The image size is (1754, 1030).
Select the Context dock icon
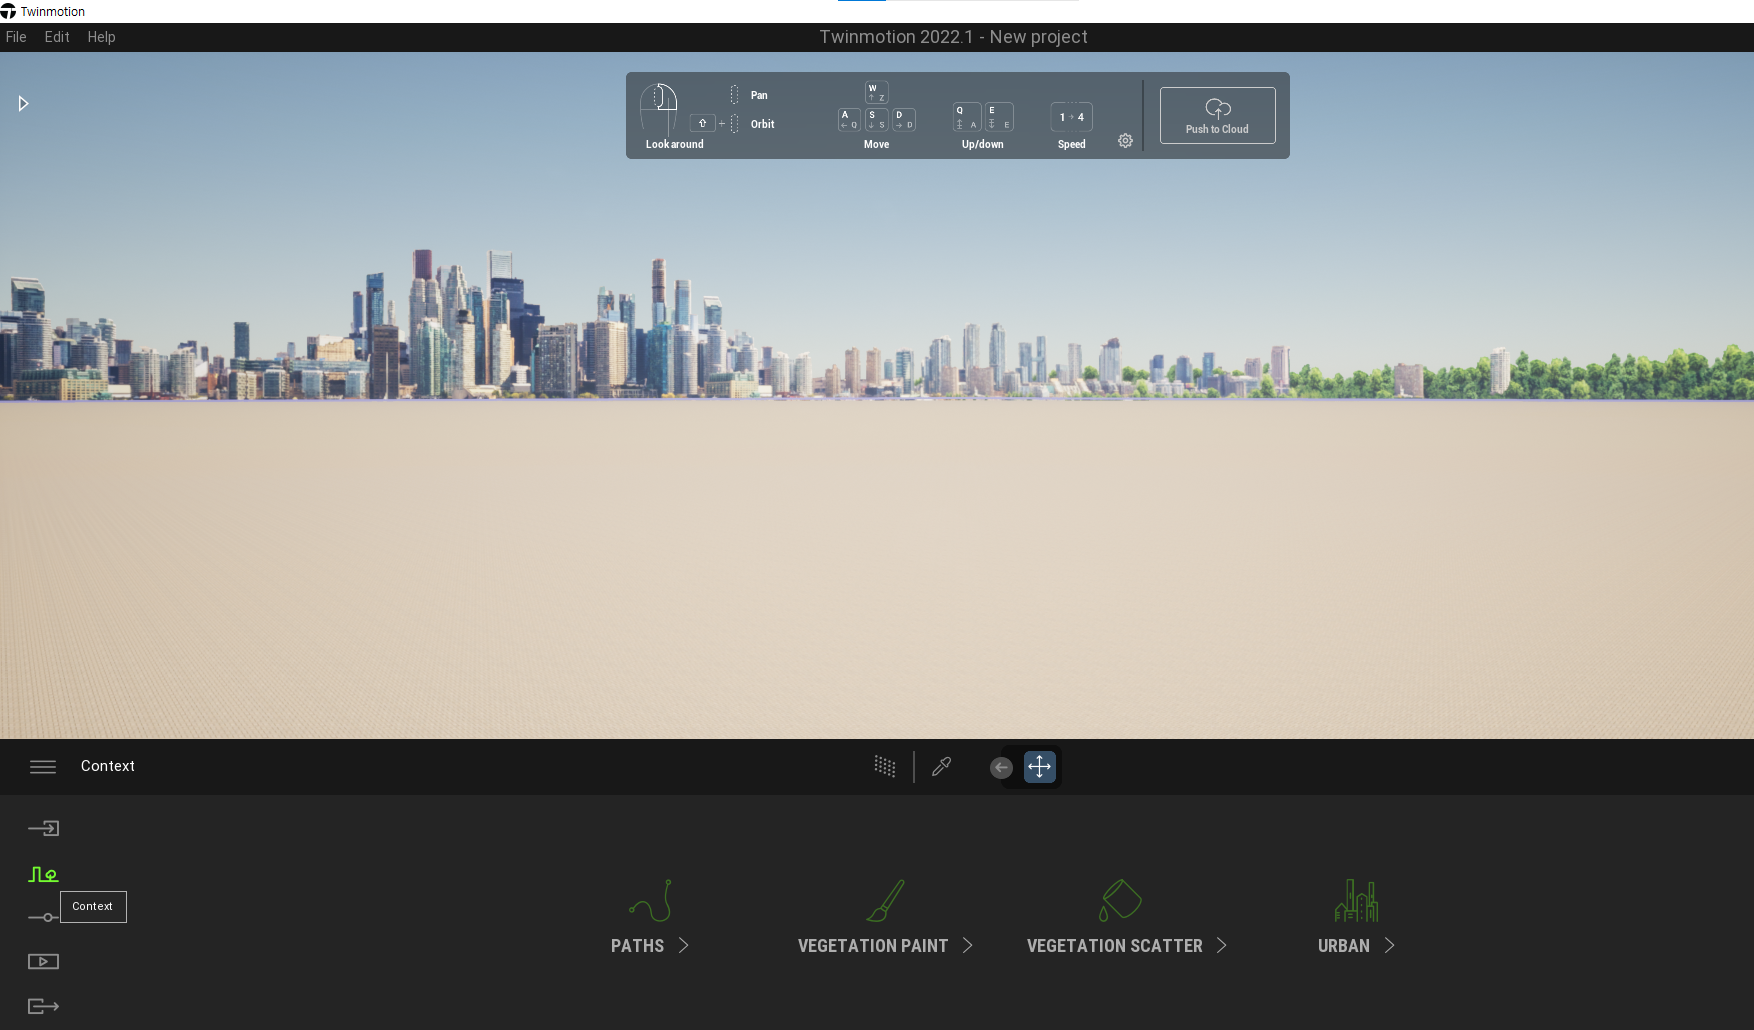point(43,874)
